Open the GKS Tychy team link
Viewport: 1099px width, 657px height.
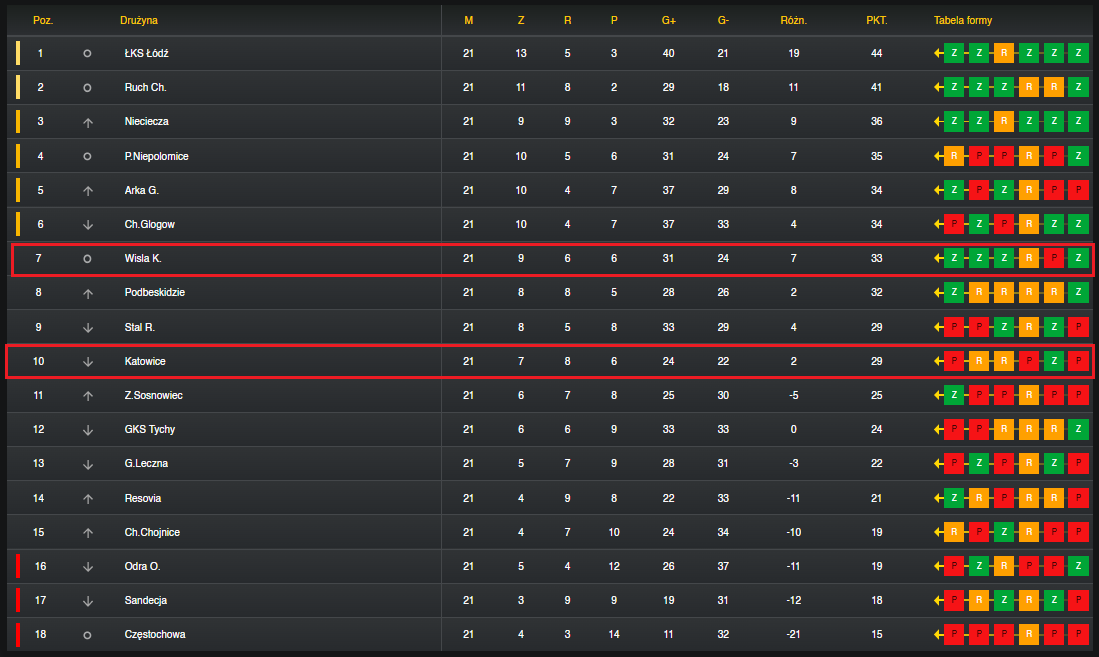[150, 429]
